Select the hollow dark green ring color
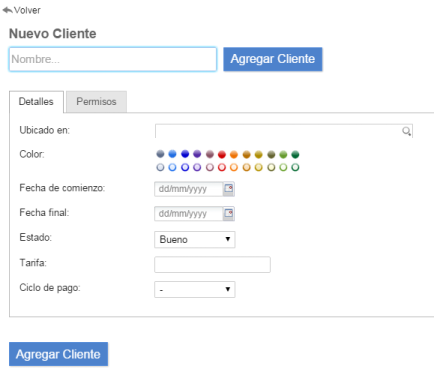Image resolution: width=434 pixels, height=378 pixels. [x=295, y=167]
